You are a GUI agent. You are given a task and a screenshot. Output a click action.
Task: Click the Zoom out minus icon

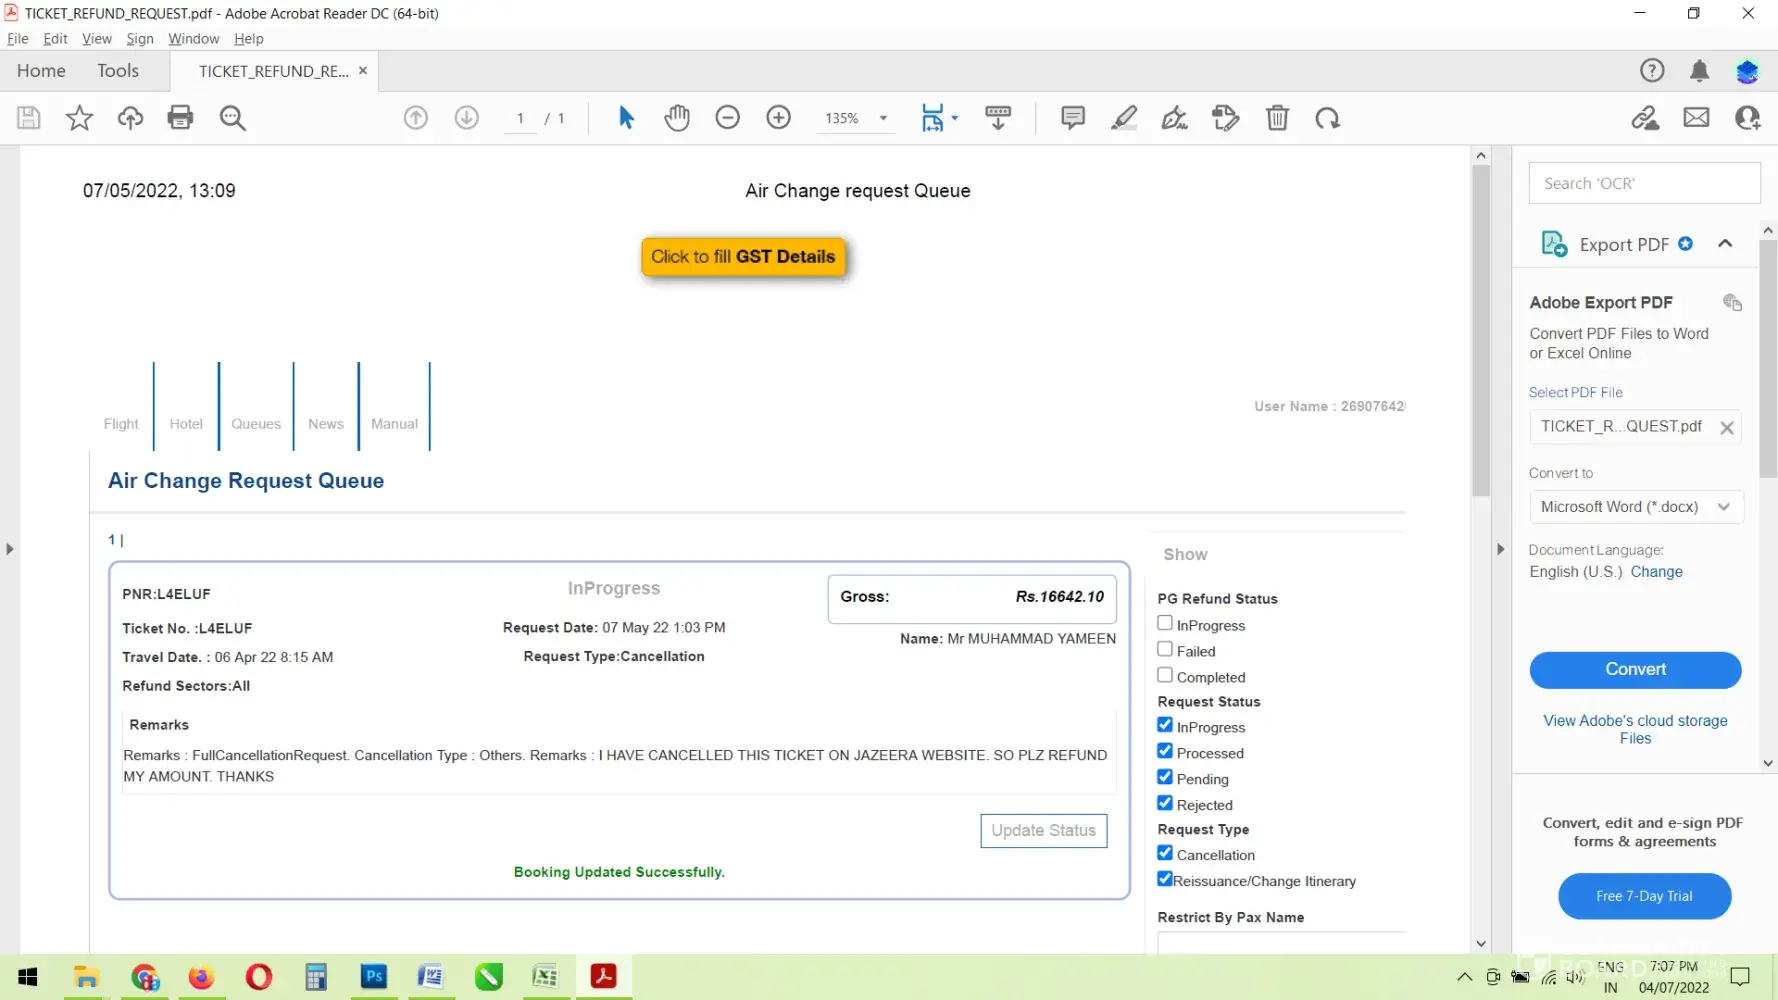[x=727, y=118]
